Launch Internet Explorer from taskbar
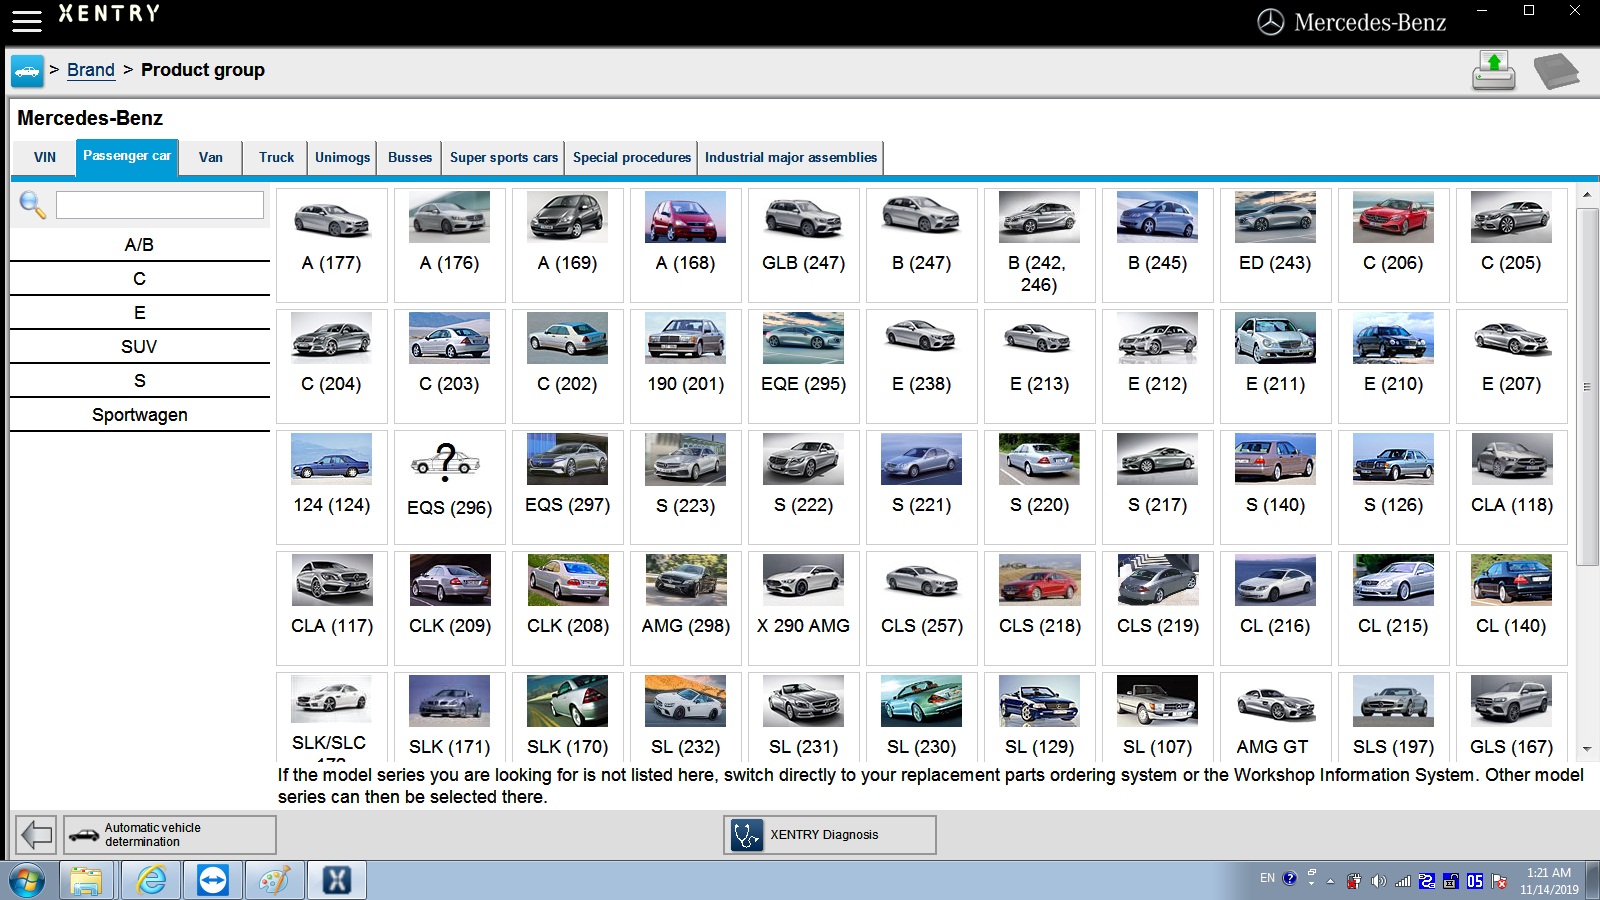1600x900 pixels. point(151,881)
